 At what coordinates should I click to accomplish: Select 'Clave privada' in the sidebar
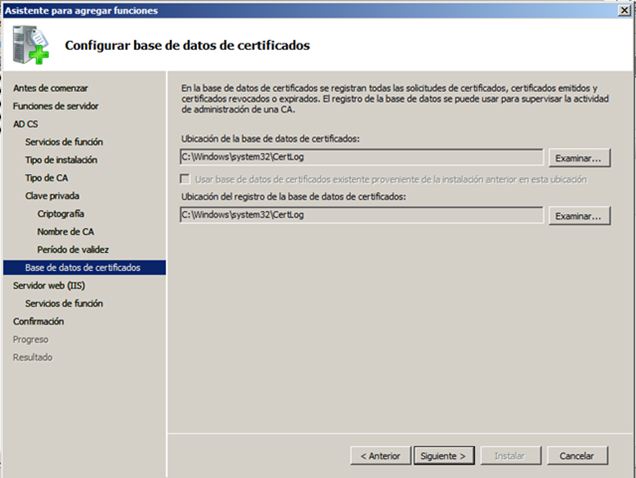point(52,196)
